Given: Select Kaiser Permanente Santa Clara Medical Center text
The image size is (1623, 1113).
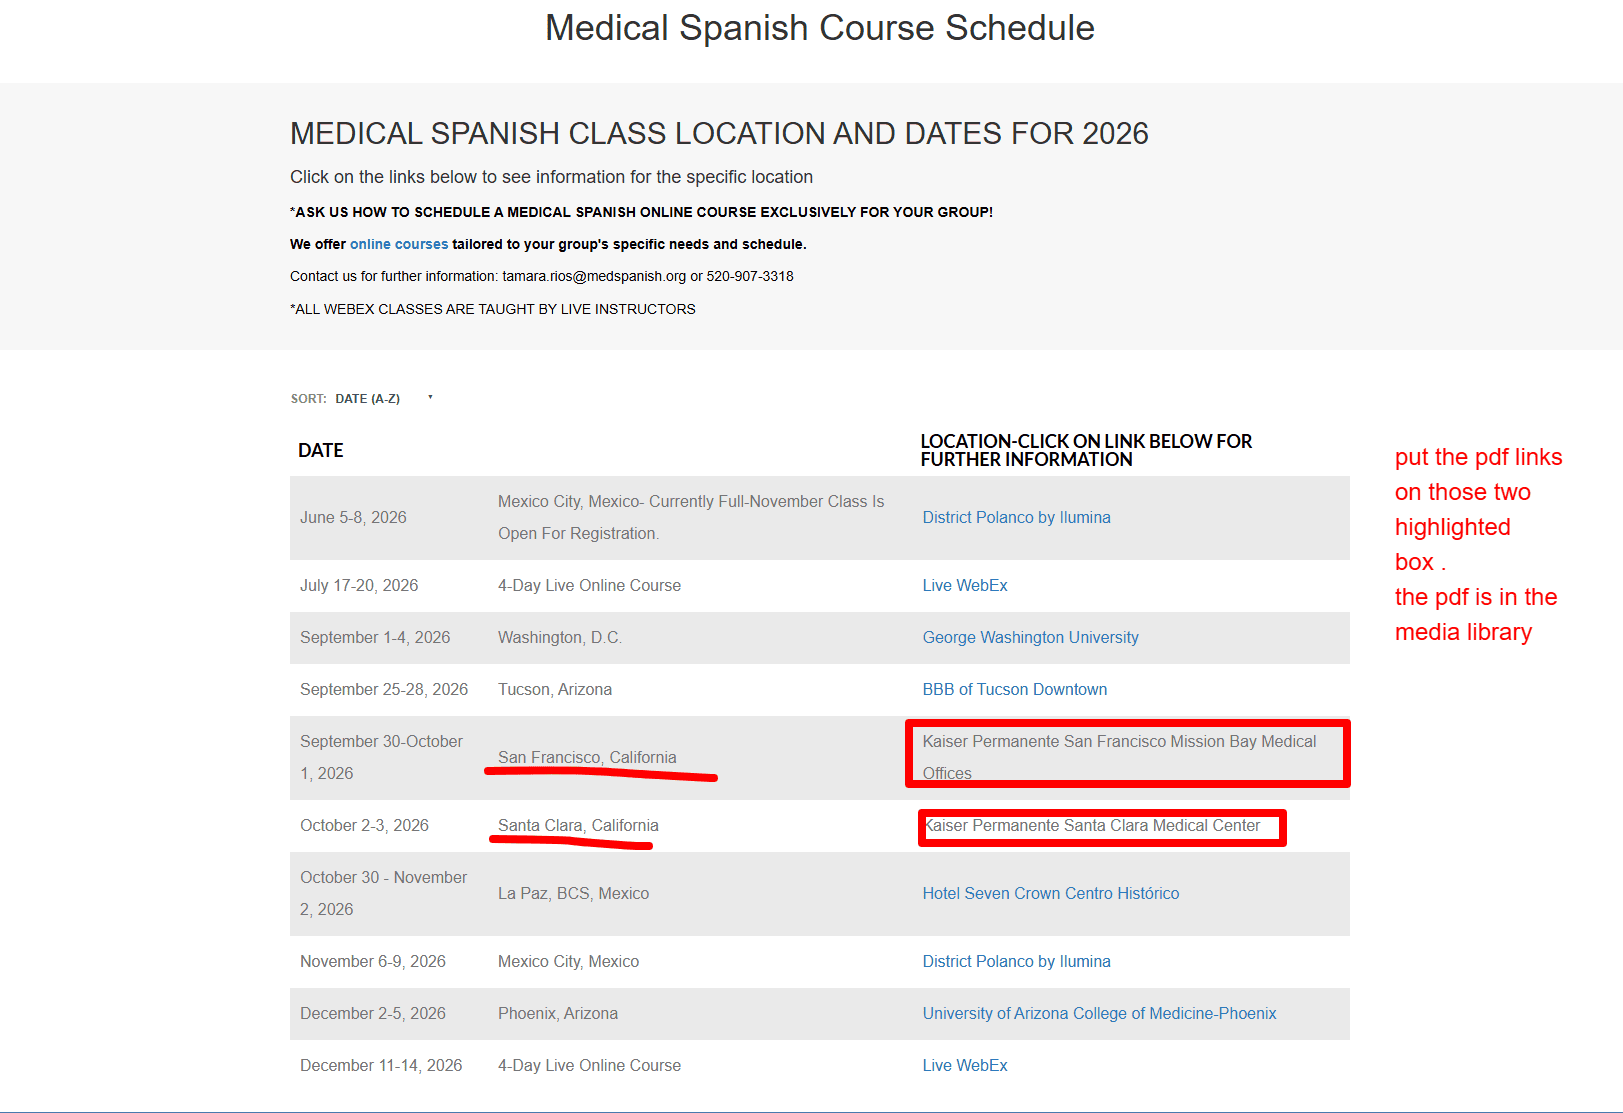Looking at the screenshot, I should pyautogui.click(x=1091, y=825).
